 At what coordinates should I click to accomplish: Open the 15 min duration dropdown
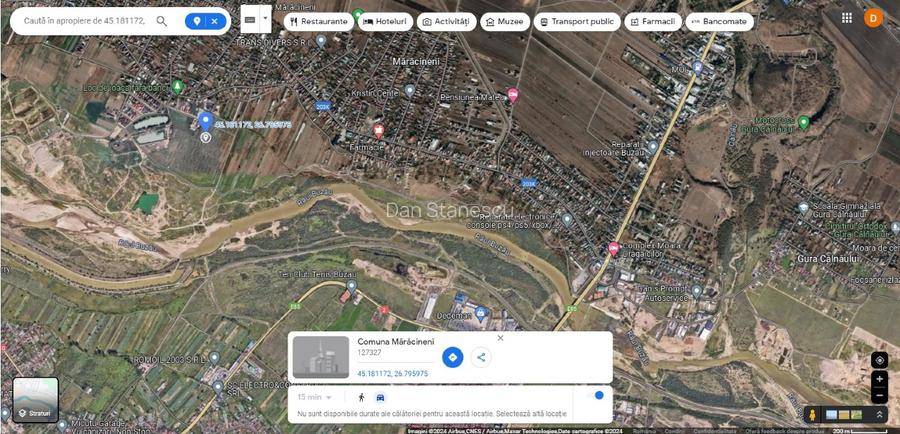[314, 397]
